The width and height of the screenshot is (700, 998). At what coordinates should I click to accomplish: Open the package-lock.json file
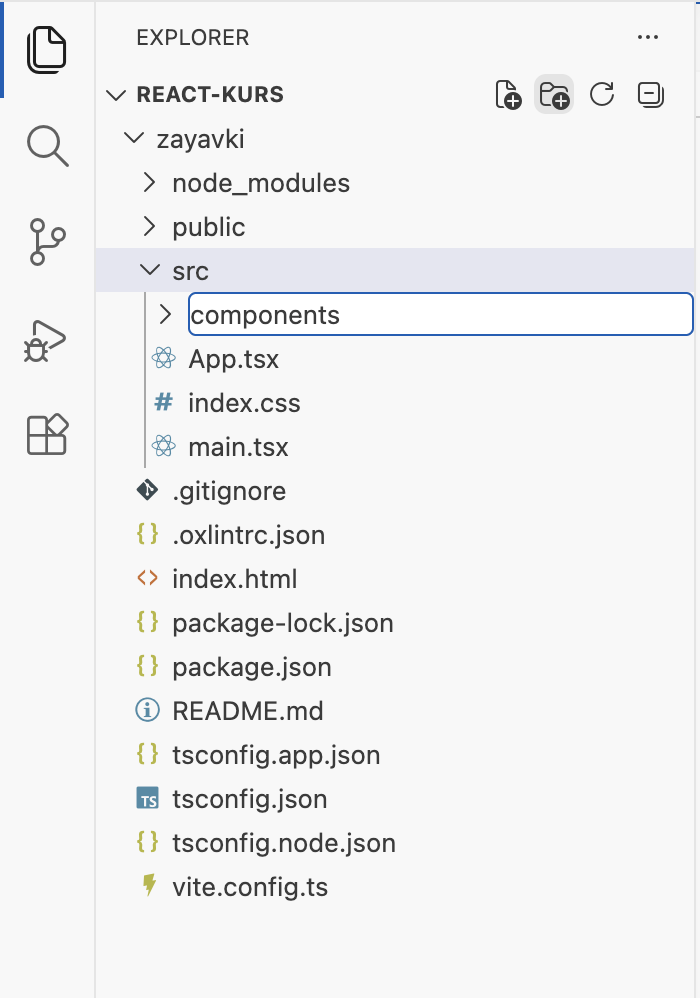[x=283, y=622]
